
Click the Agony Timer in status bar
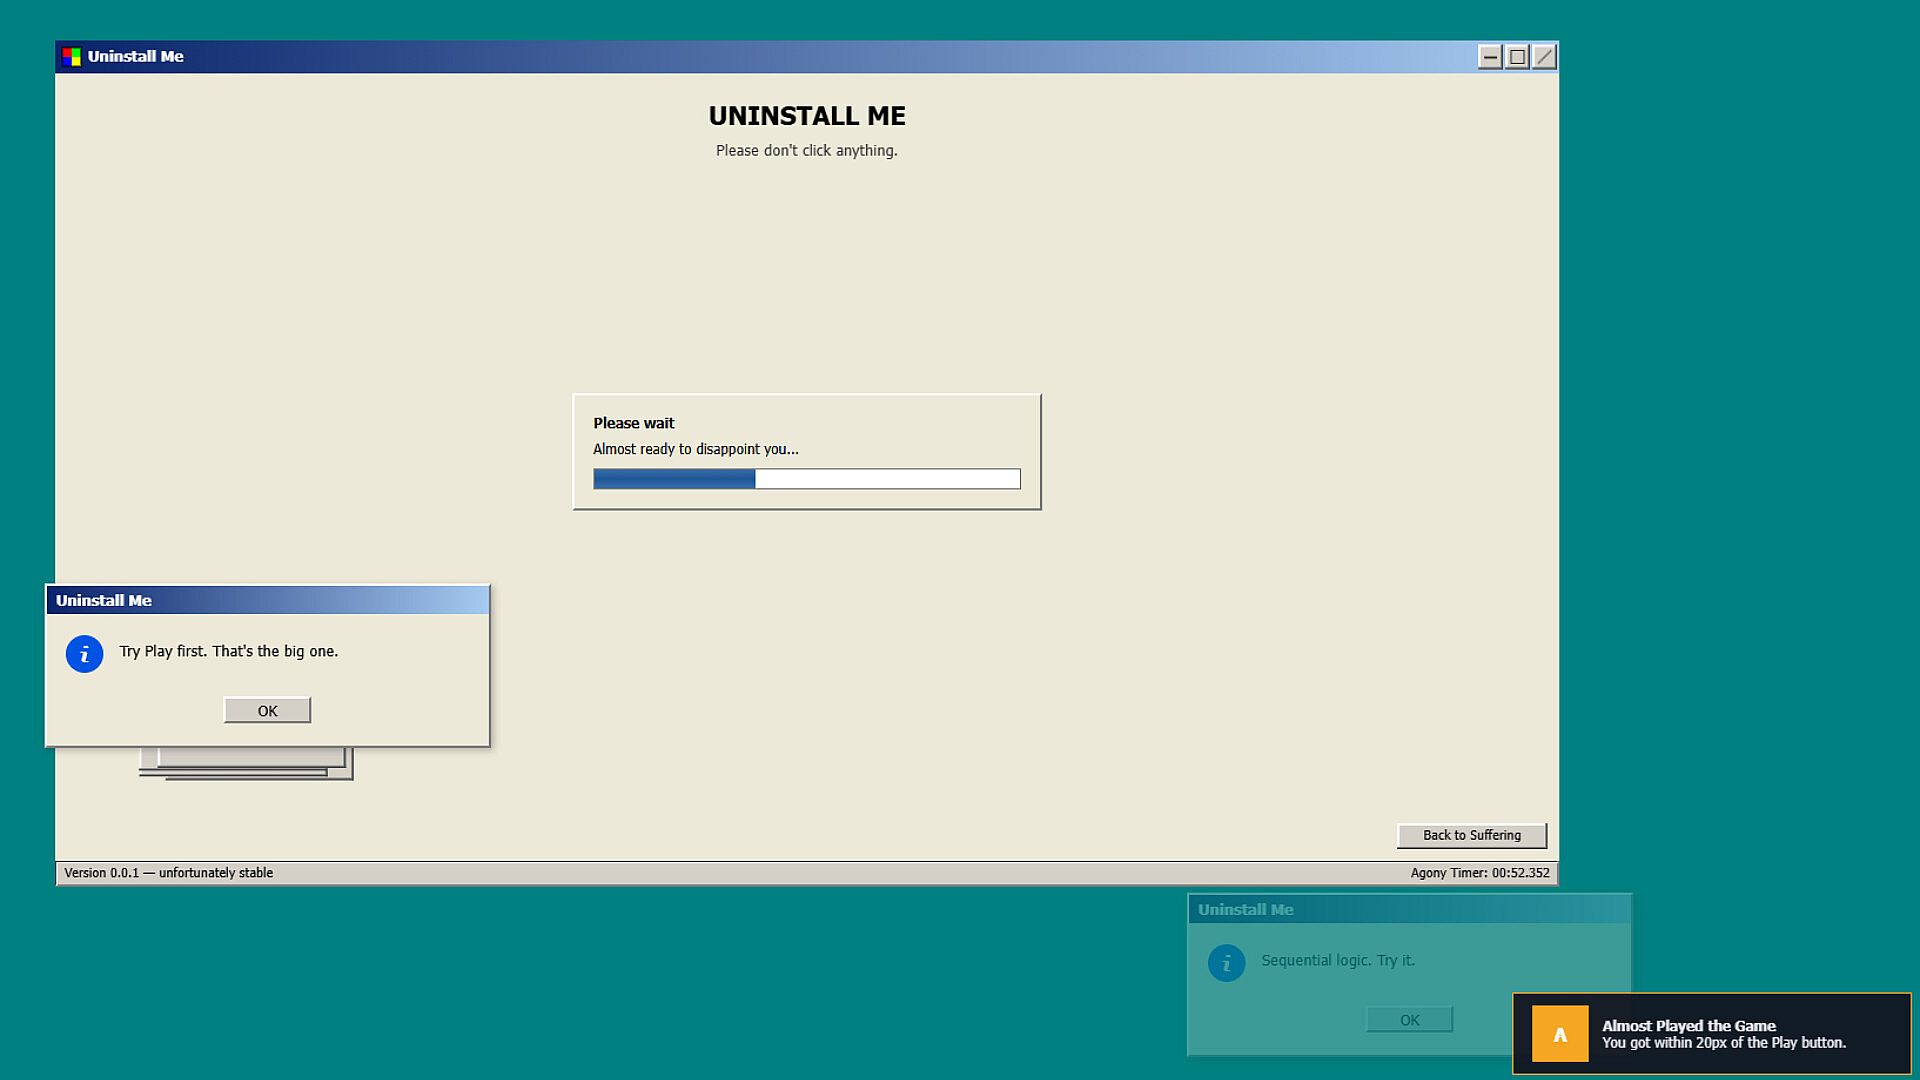[1480, 873]
